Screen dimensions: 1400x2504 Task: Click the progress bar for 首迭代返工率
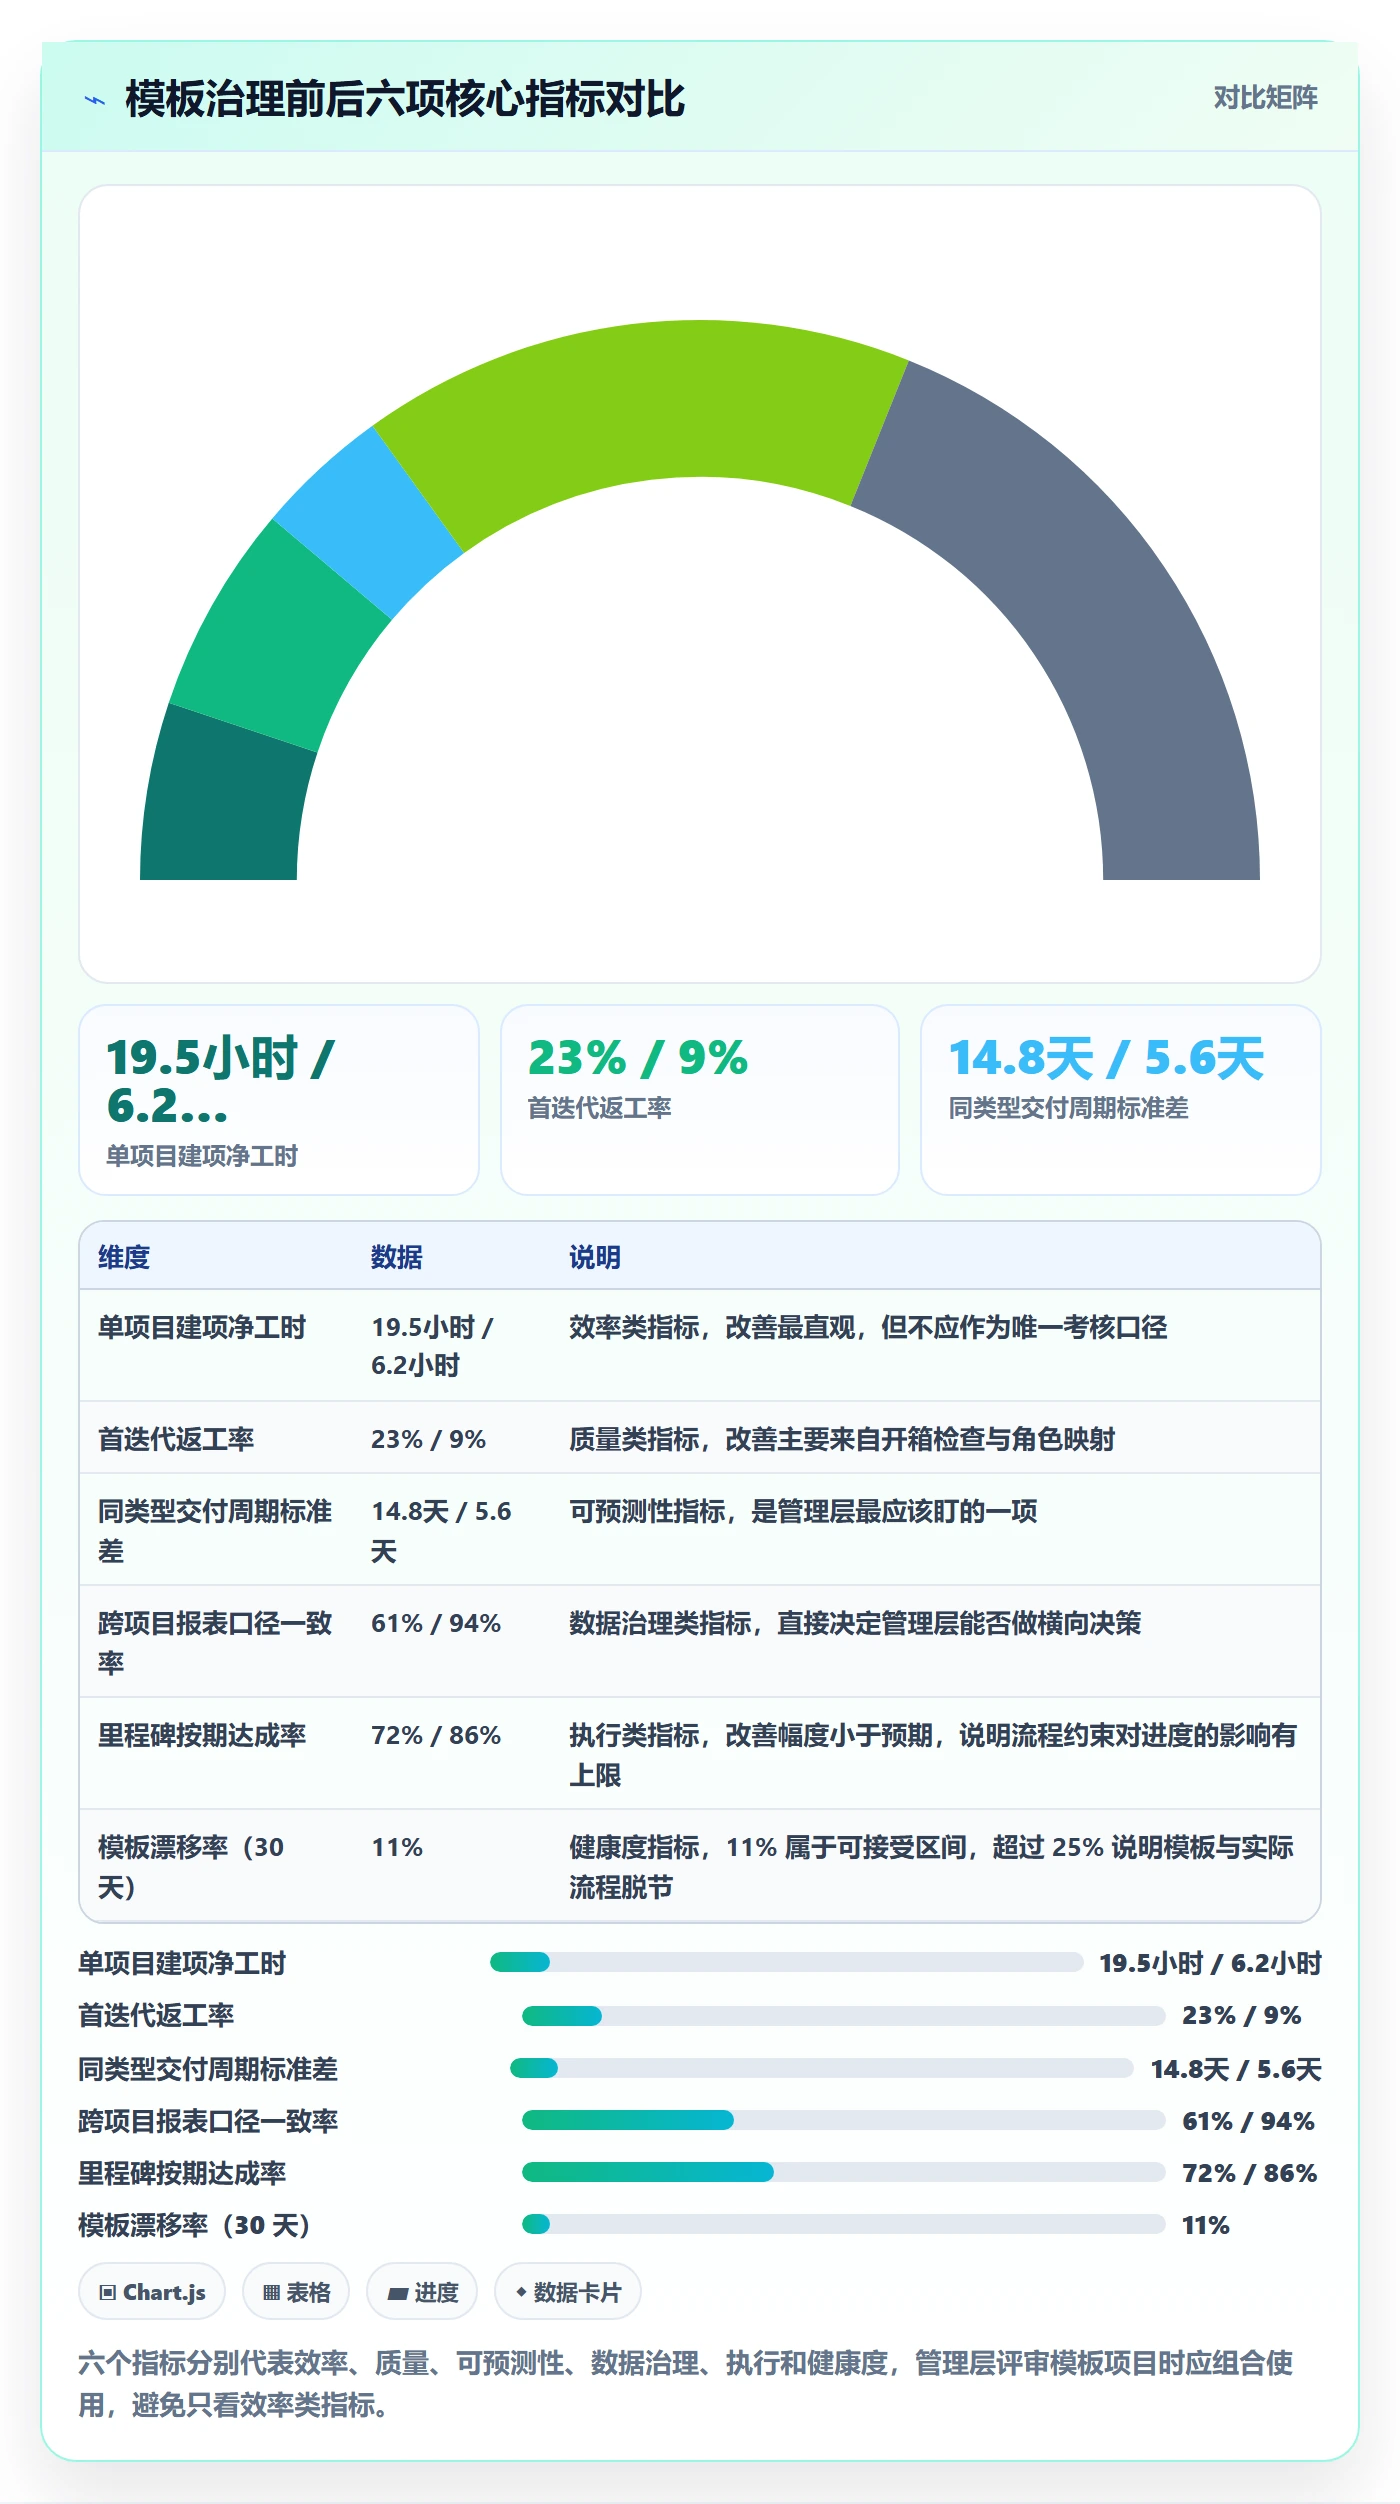(x=844, y=2016)
